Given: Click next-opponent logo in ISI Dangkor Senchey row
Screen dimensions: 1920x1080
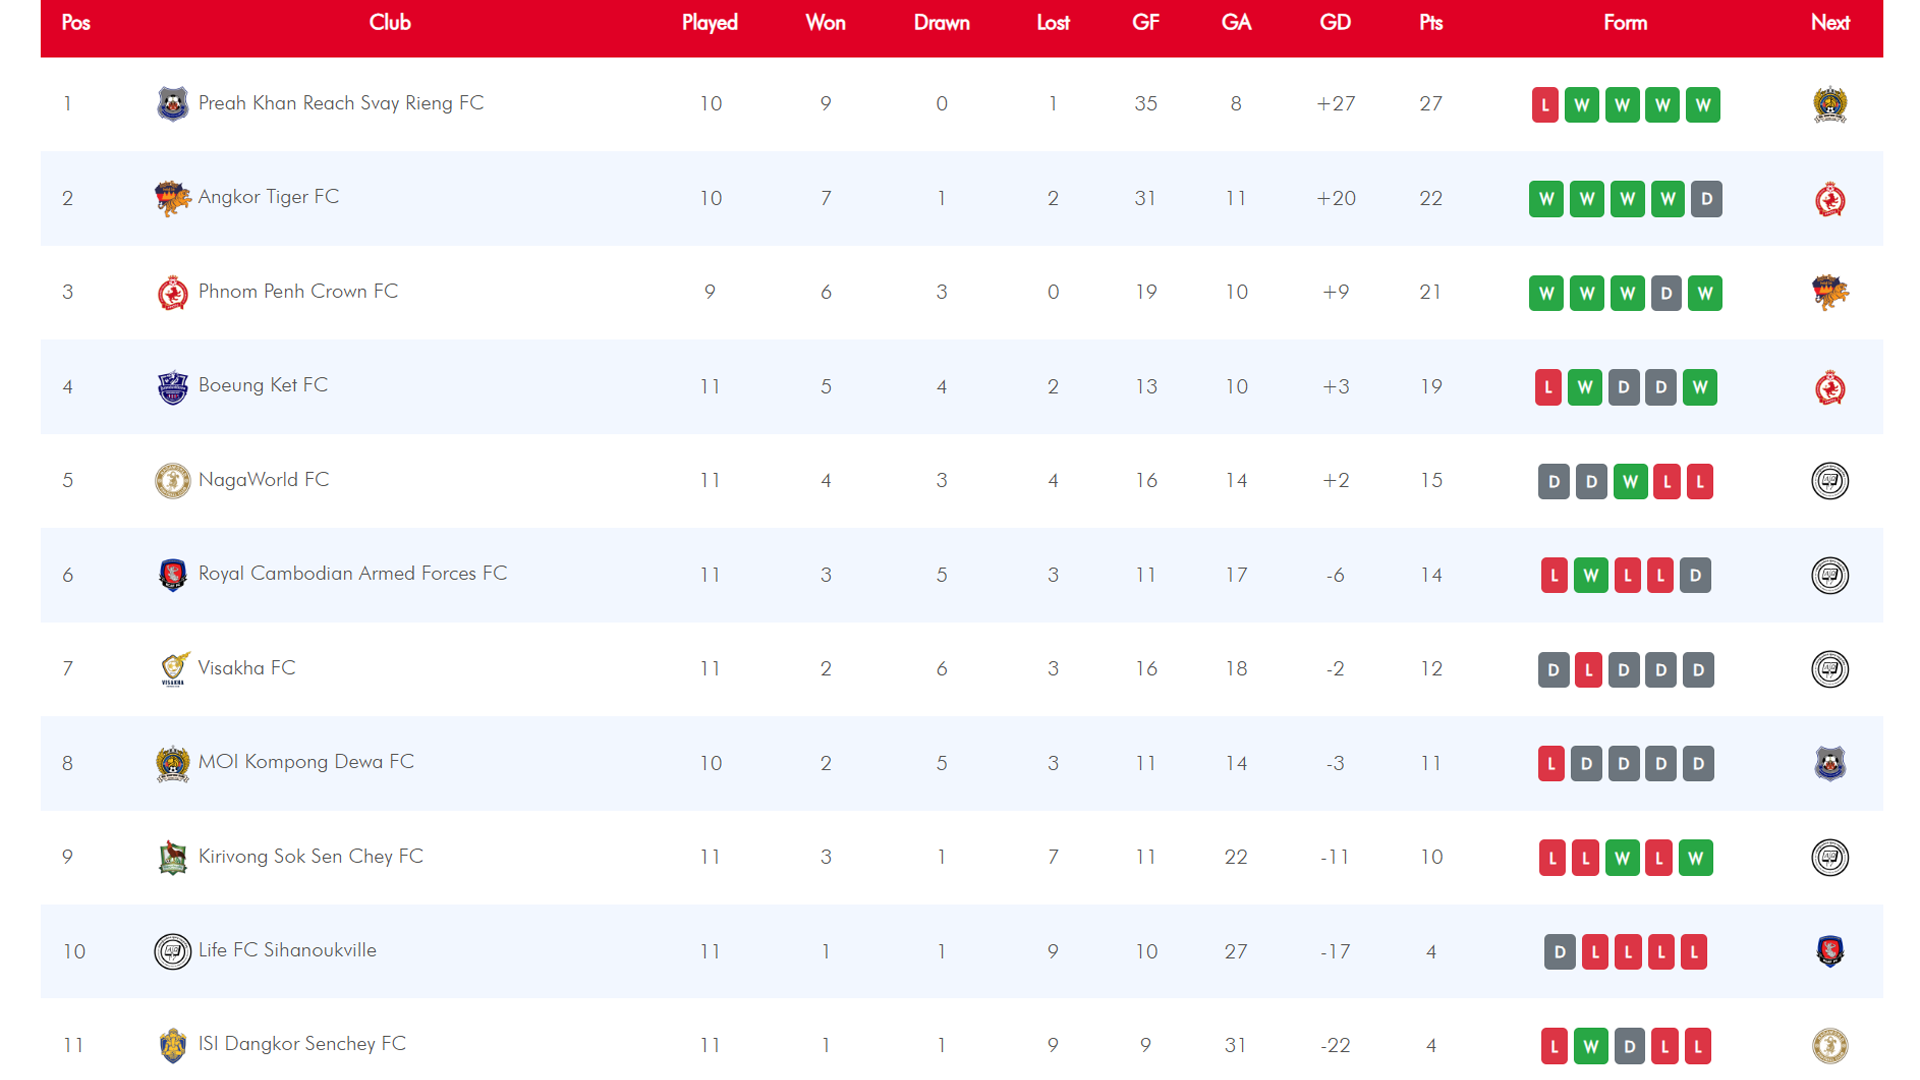Looking at the screenshot, I should [1829, 1045].
